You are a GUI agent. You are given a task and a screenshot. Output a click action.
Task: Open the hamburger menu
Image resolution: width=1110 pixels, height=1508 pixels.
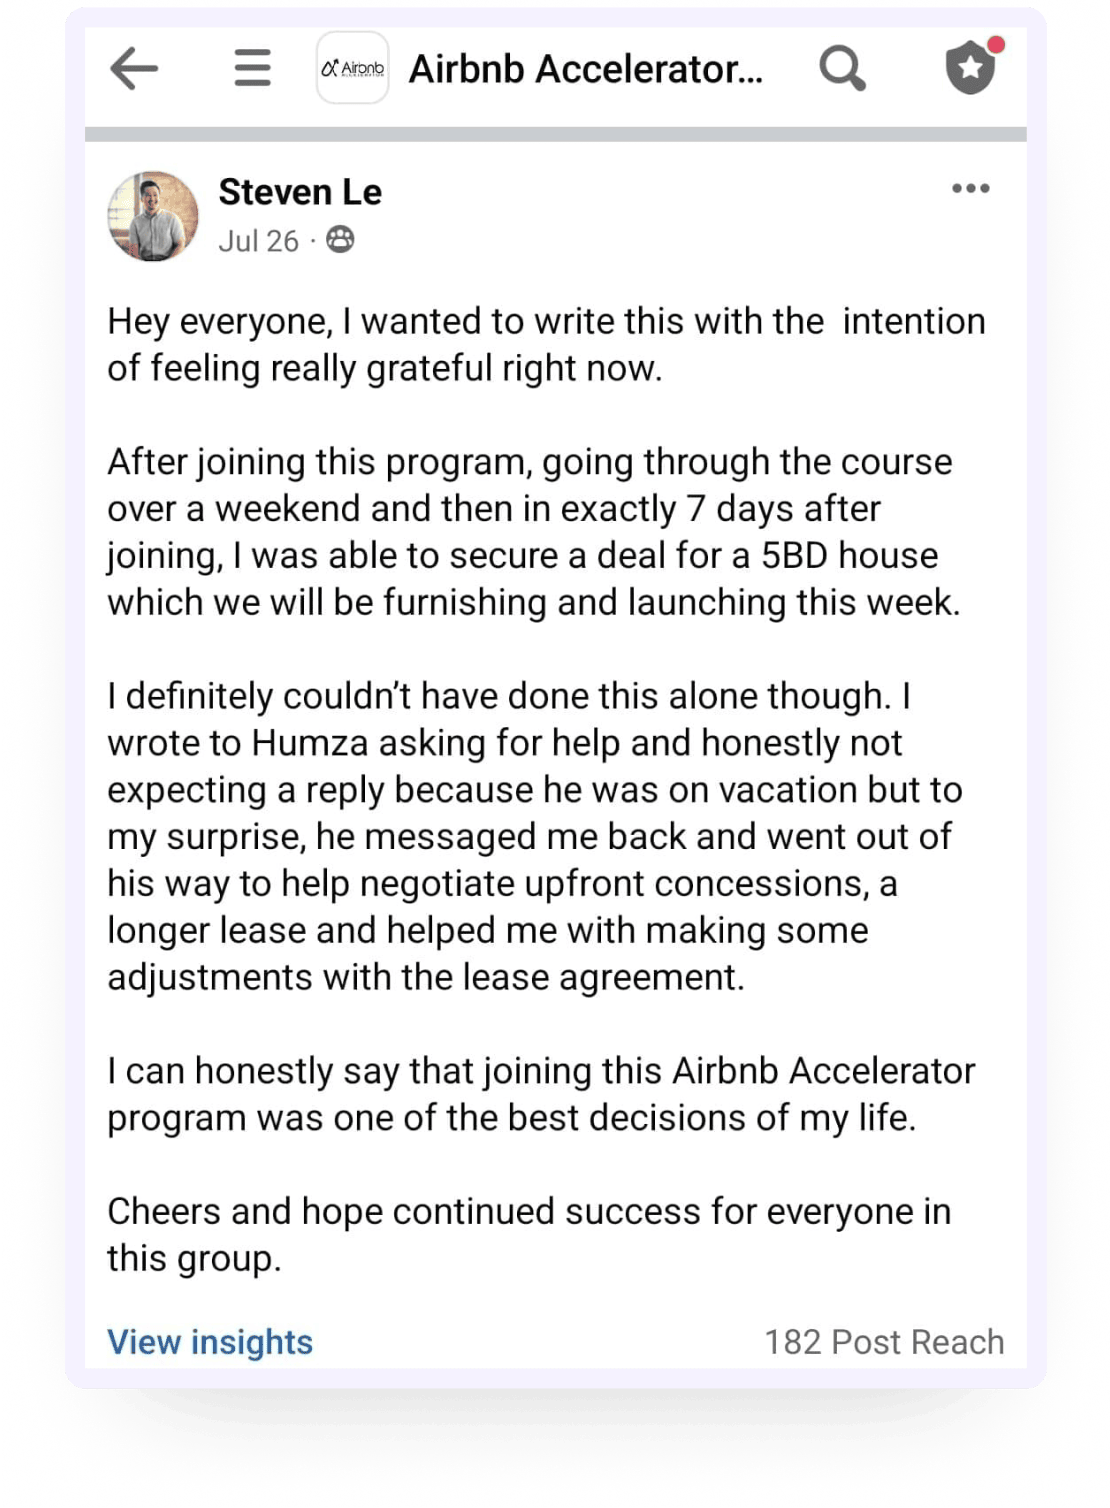252,68
